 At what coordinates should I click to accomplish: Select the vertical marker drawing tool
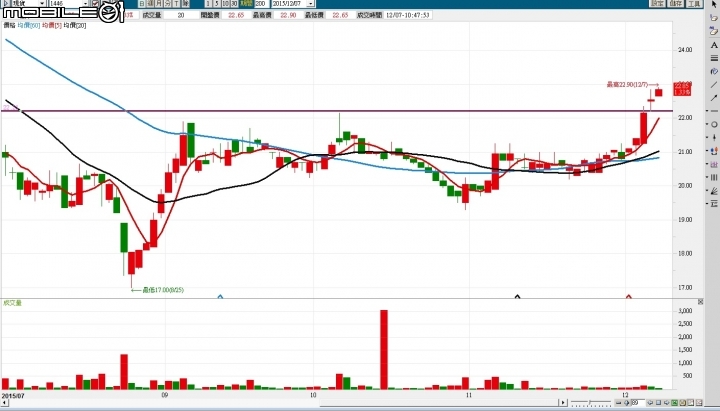(x=714, y=137)
